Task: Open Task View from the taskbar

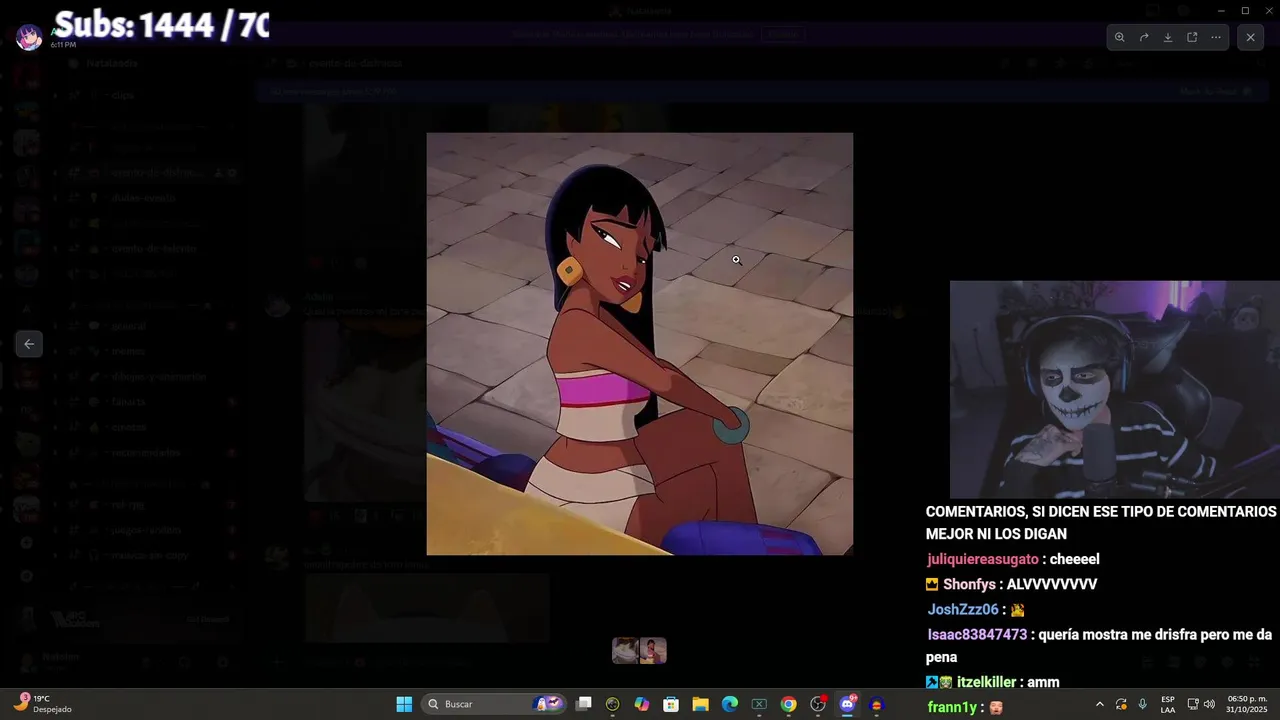Action: 584,704
